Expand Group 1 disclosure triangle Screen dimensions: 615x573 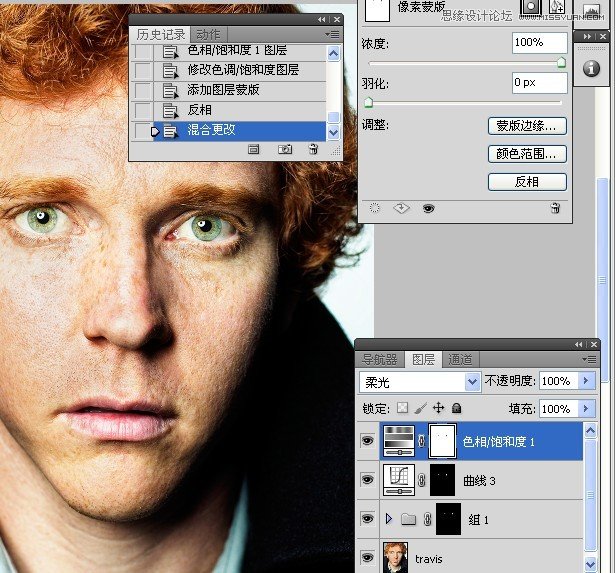(389, 519)
